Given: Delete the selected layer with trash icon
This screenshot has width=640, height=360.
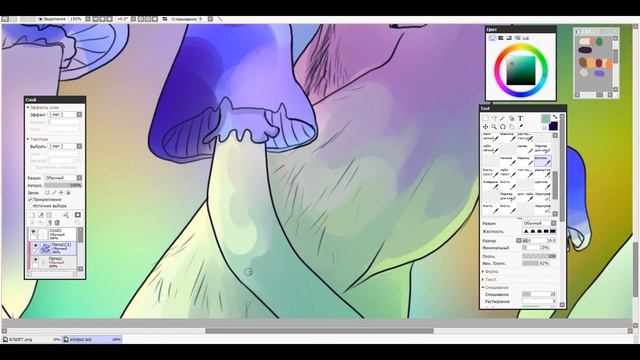Looking at the screenshot, I should click(x=57, y=222).
